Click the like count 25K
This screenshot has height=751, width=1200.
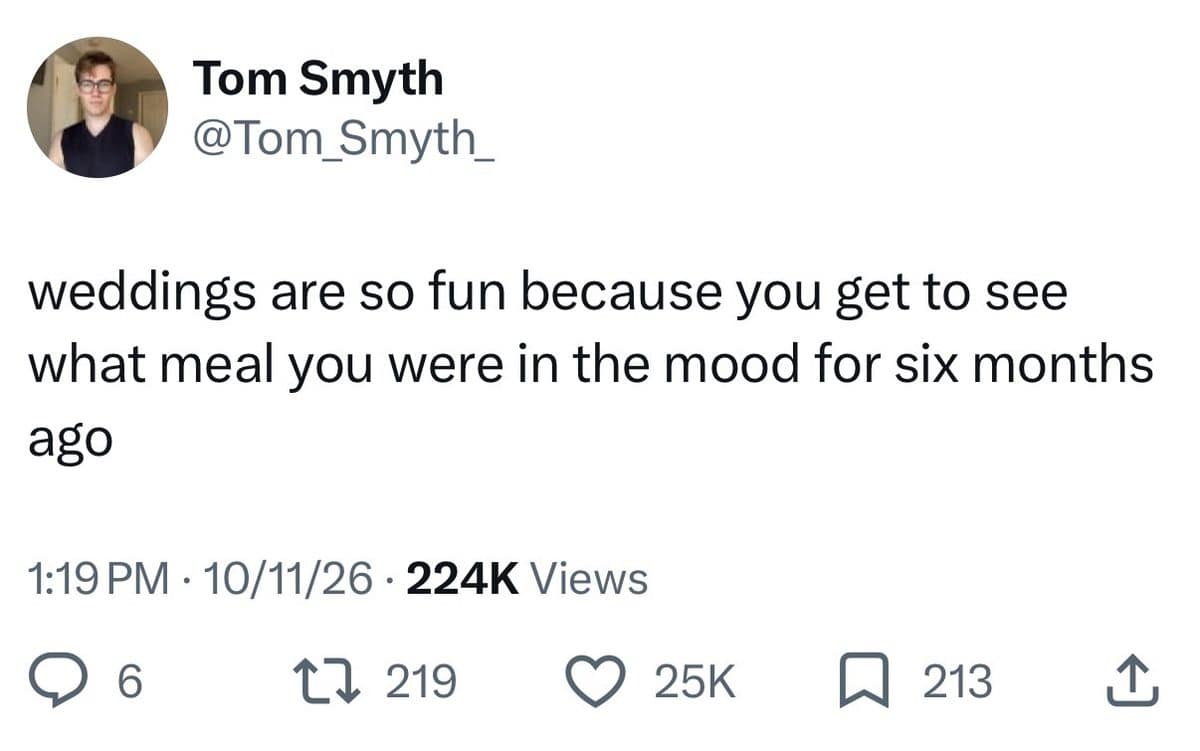[696, 683]
